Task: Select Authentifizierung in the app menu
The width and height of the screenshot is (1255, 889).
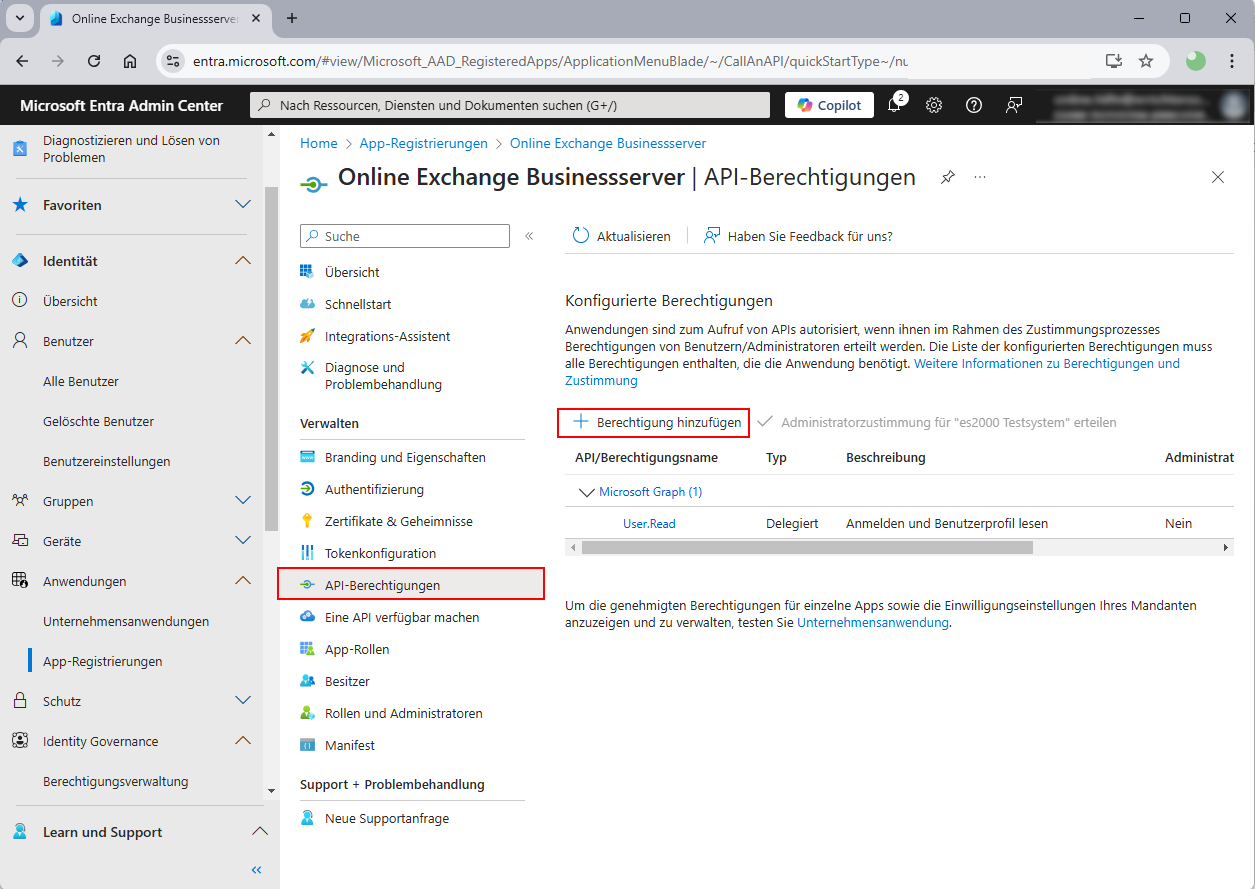Action: click(374, 489)
